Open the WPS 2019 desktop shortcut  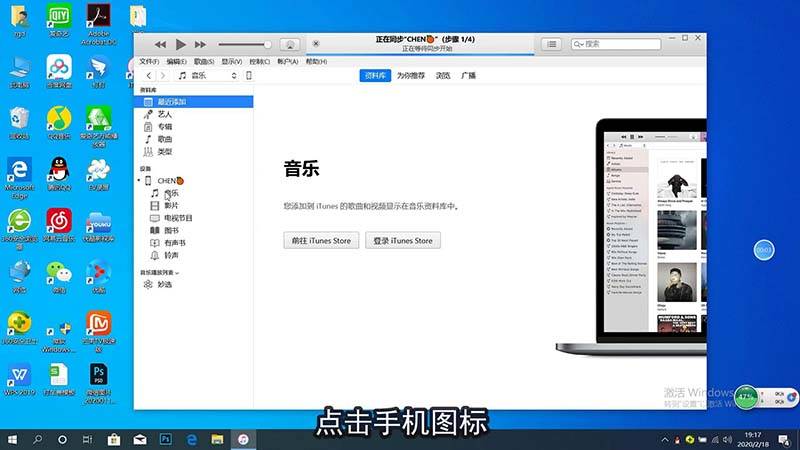click(19, 379)
